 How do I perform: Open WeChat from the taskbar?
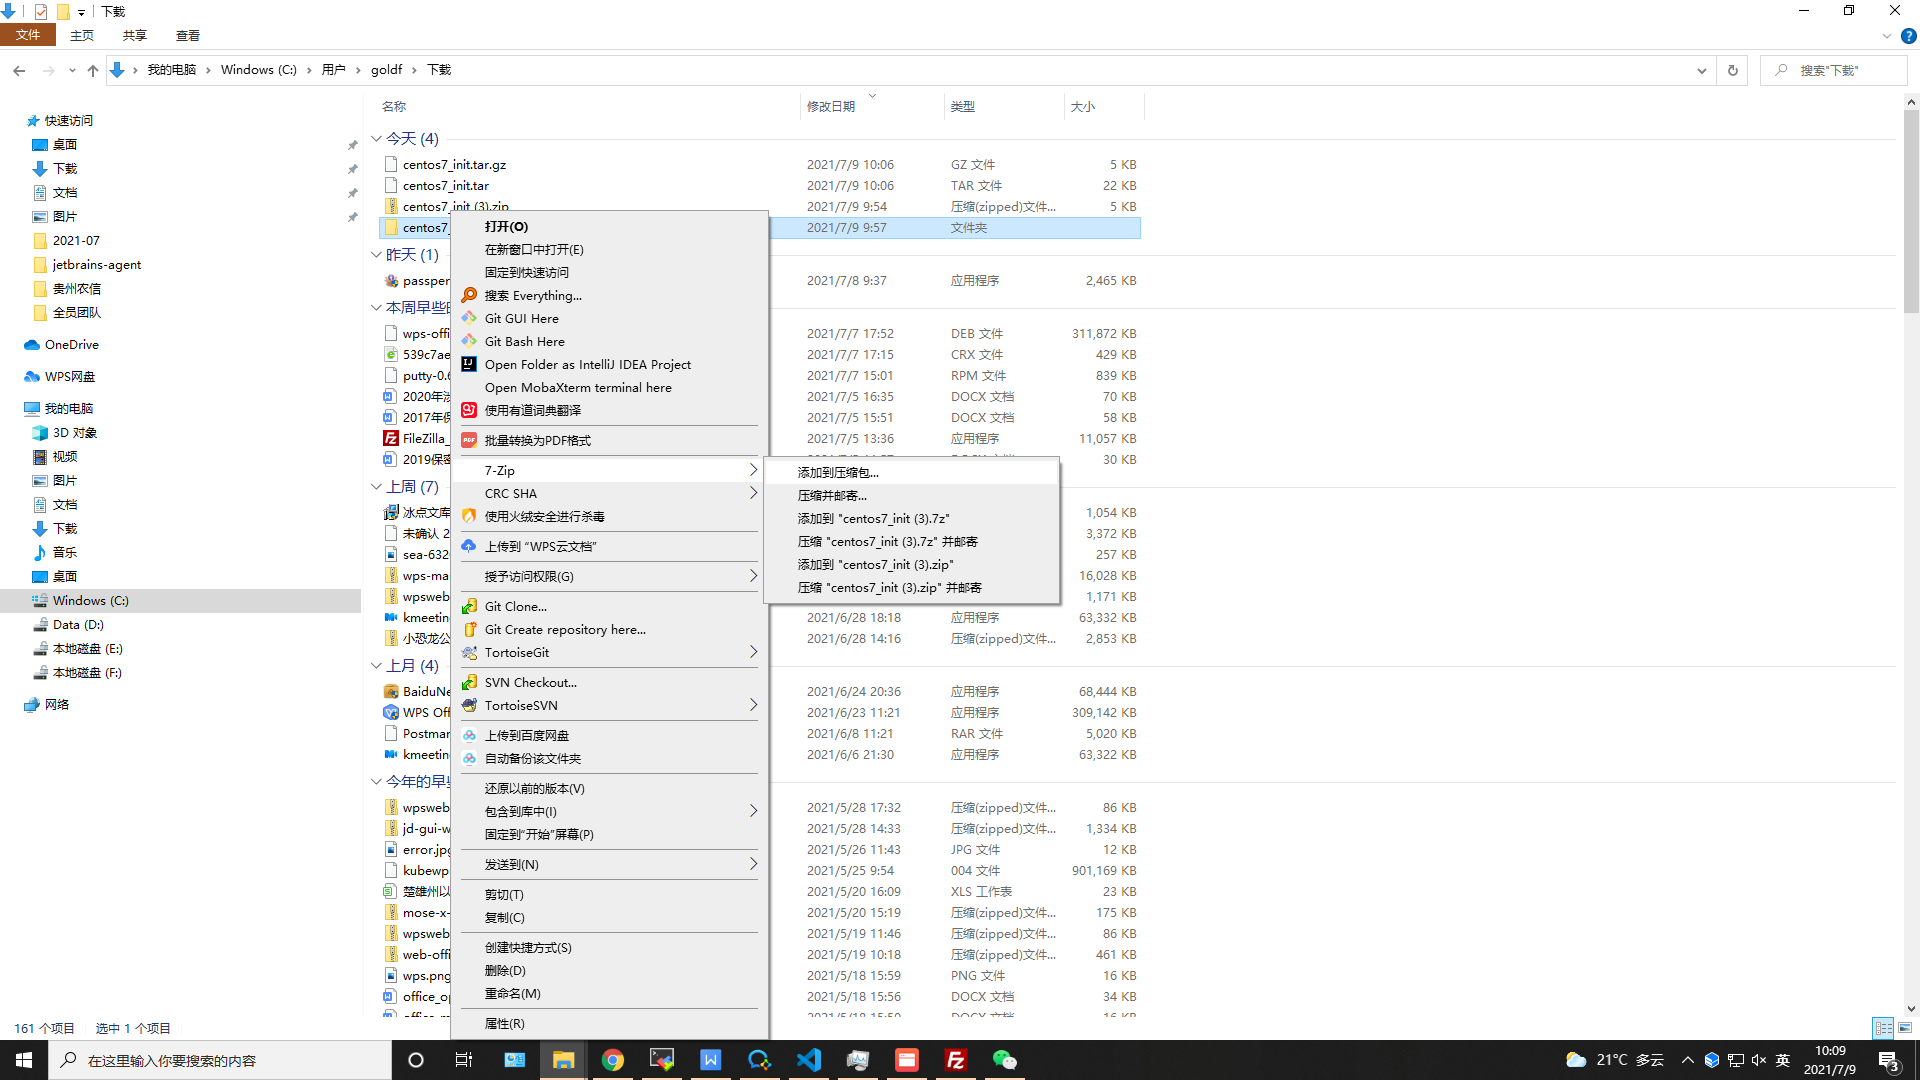click(1005, 1060)
